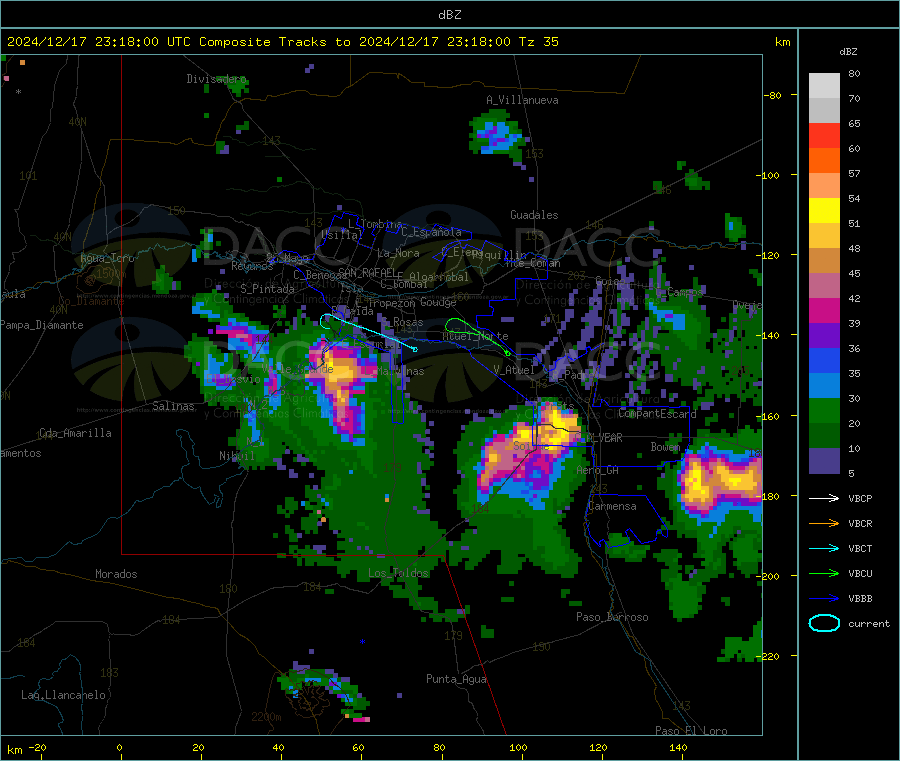
Task: Click the light blue 30 dBZ swatch
Action: [x=824, y=386]
